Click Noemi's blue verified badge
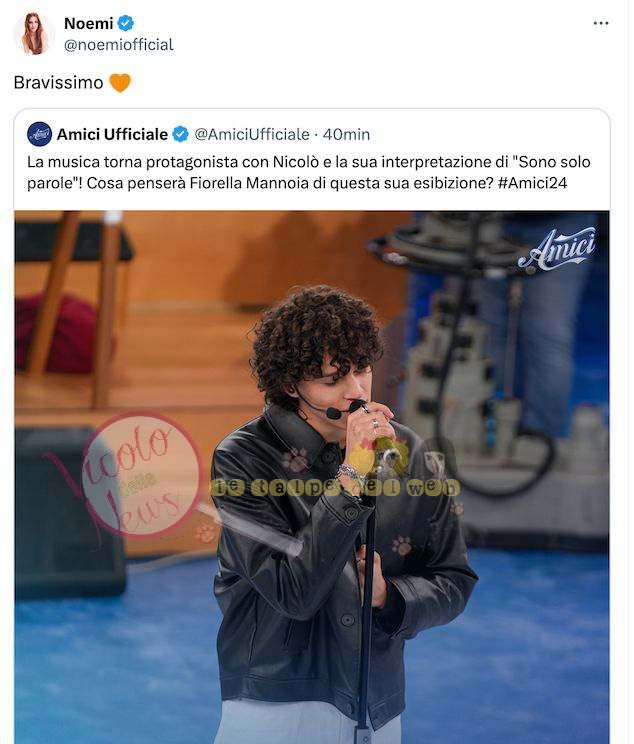 point(126,23)
